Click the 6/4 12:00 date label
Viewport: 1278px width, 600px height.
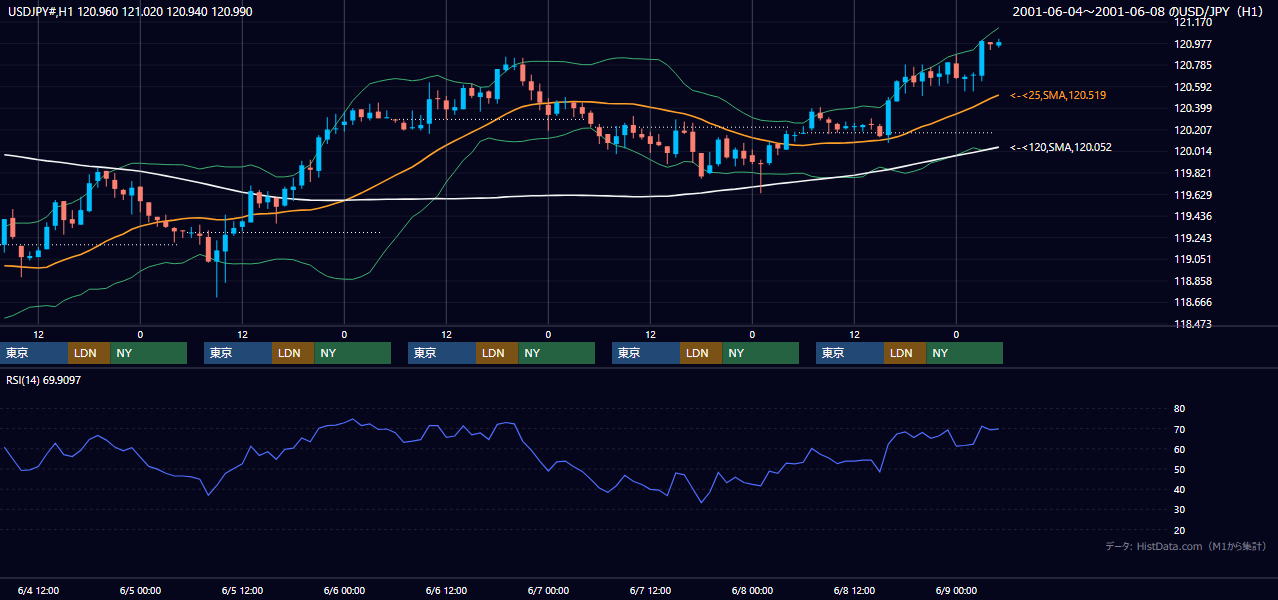click(38, 590)
